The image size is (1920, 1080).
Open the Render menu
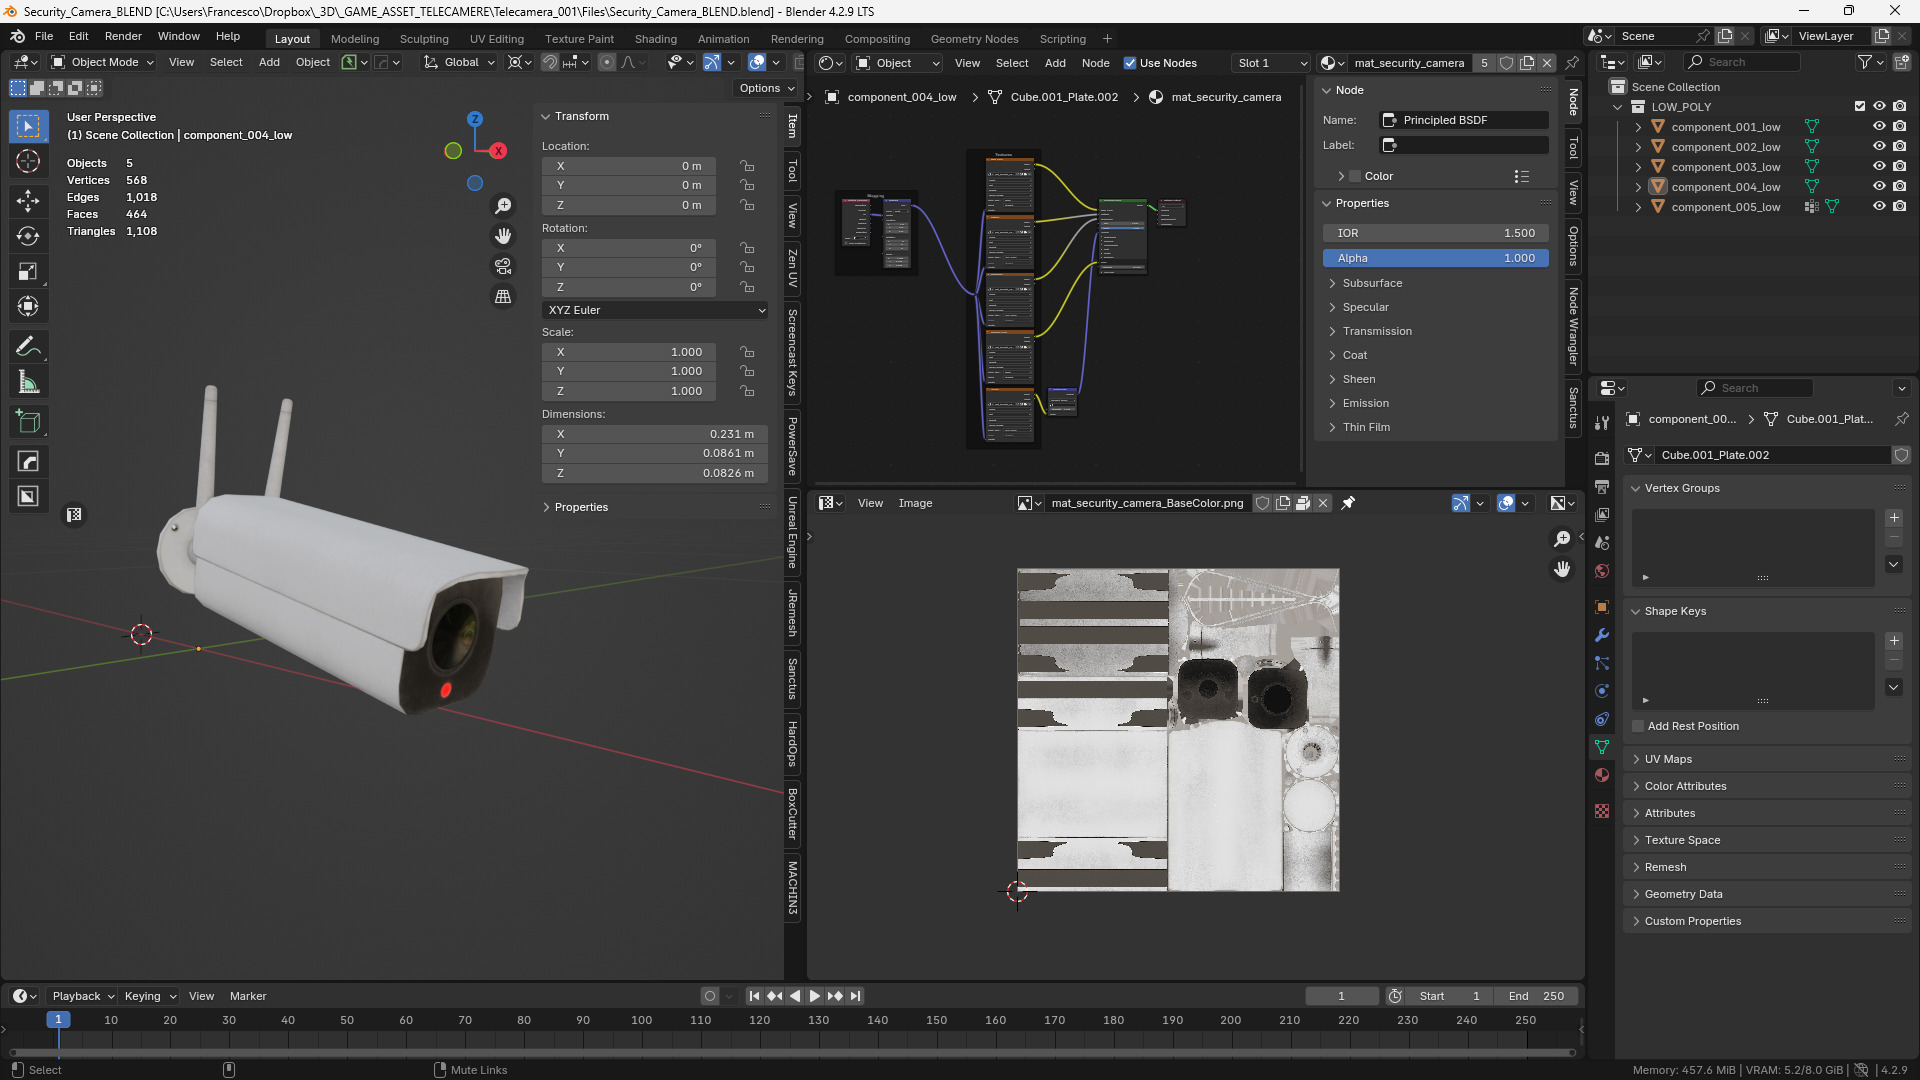point(123,36)
